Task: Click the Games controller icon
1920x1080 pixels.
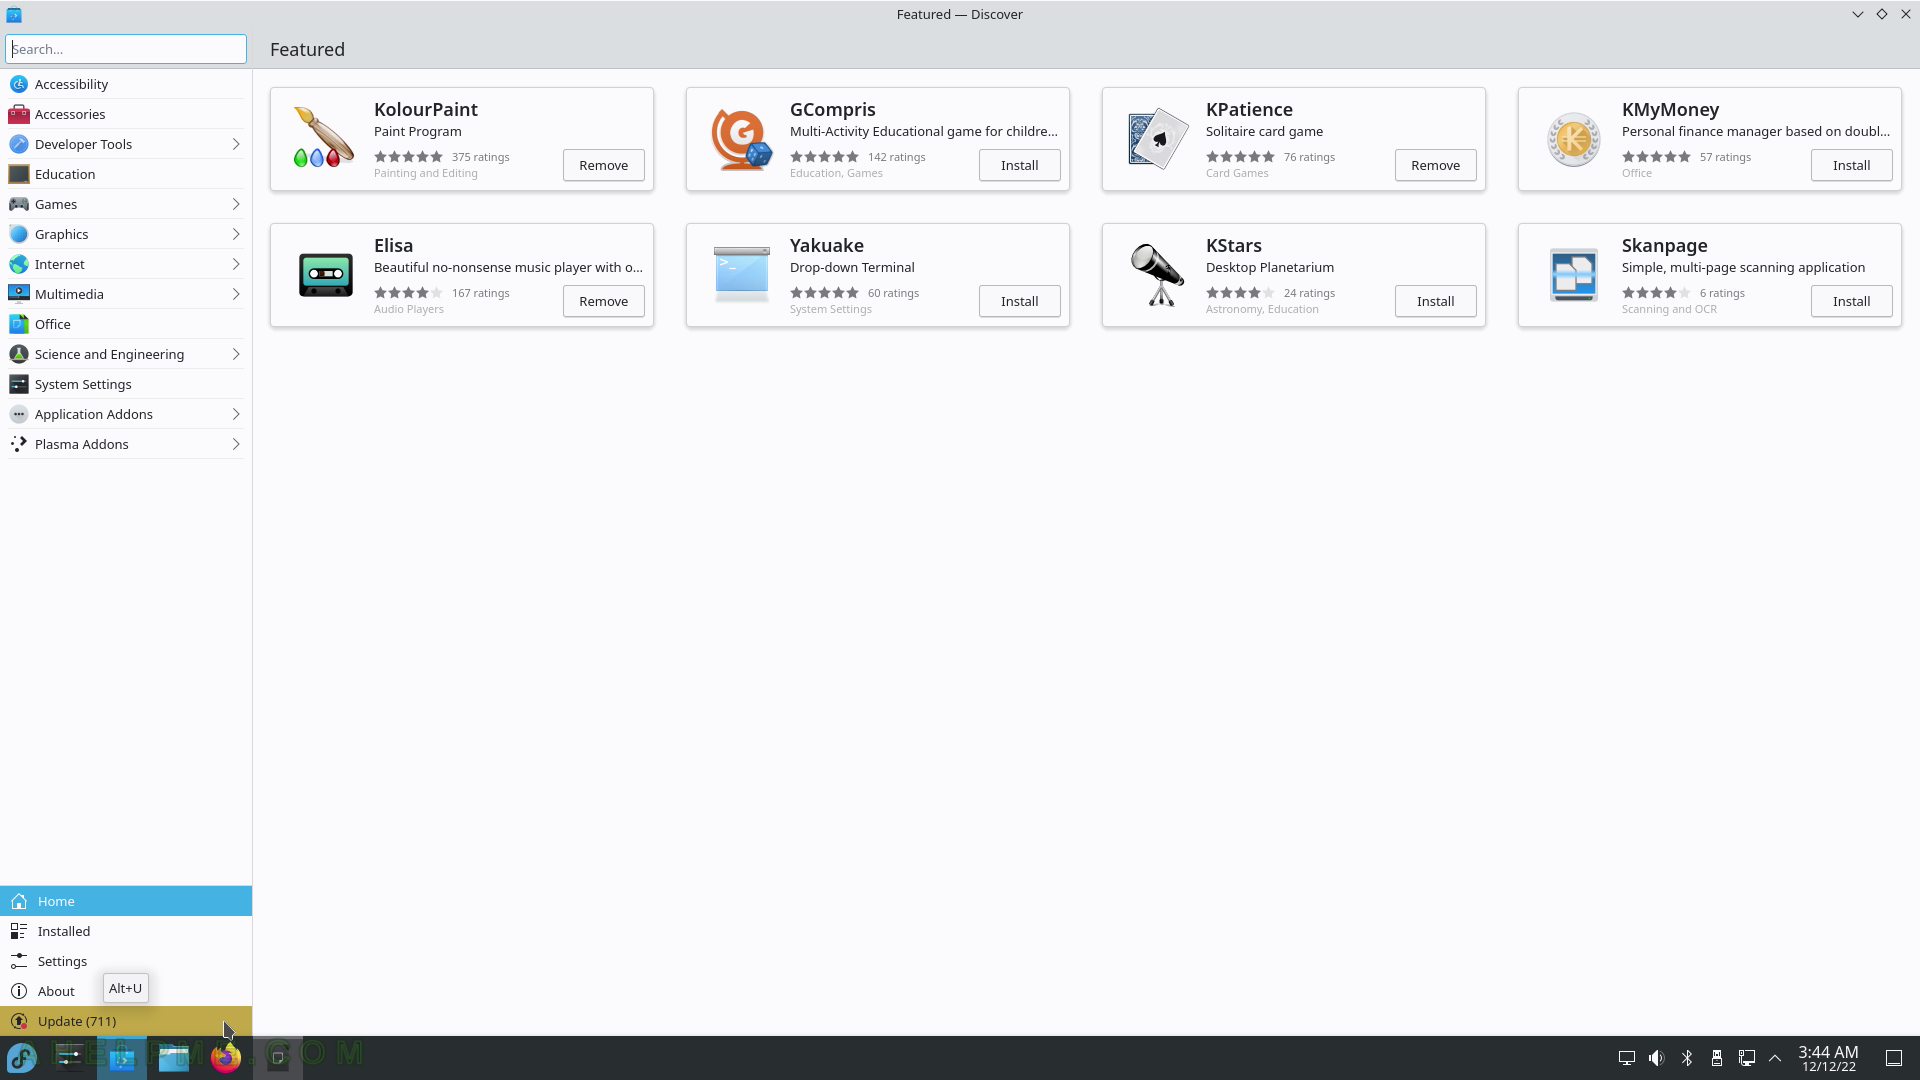Action: coord(18,204)
